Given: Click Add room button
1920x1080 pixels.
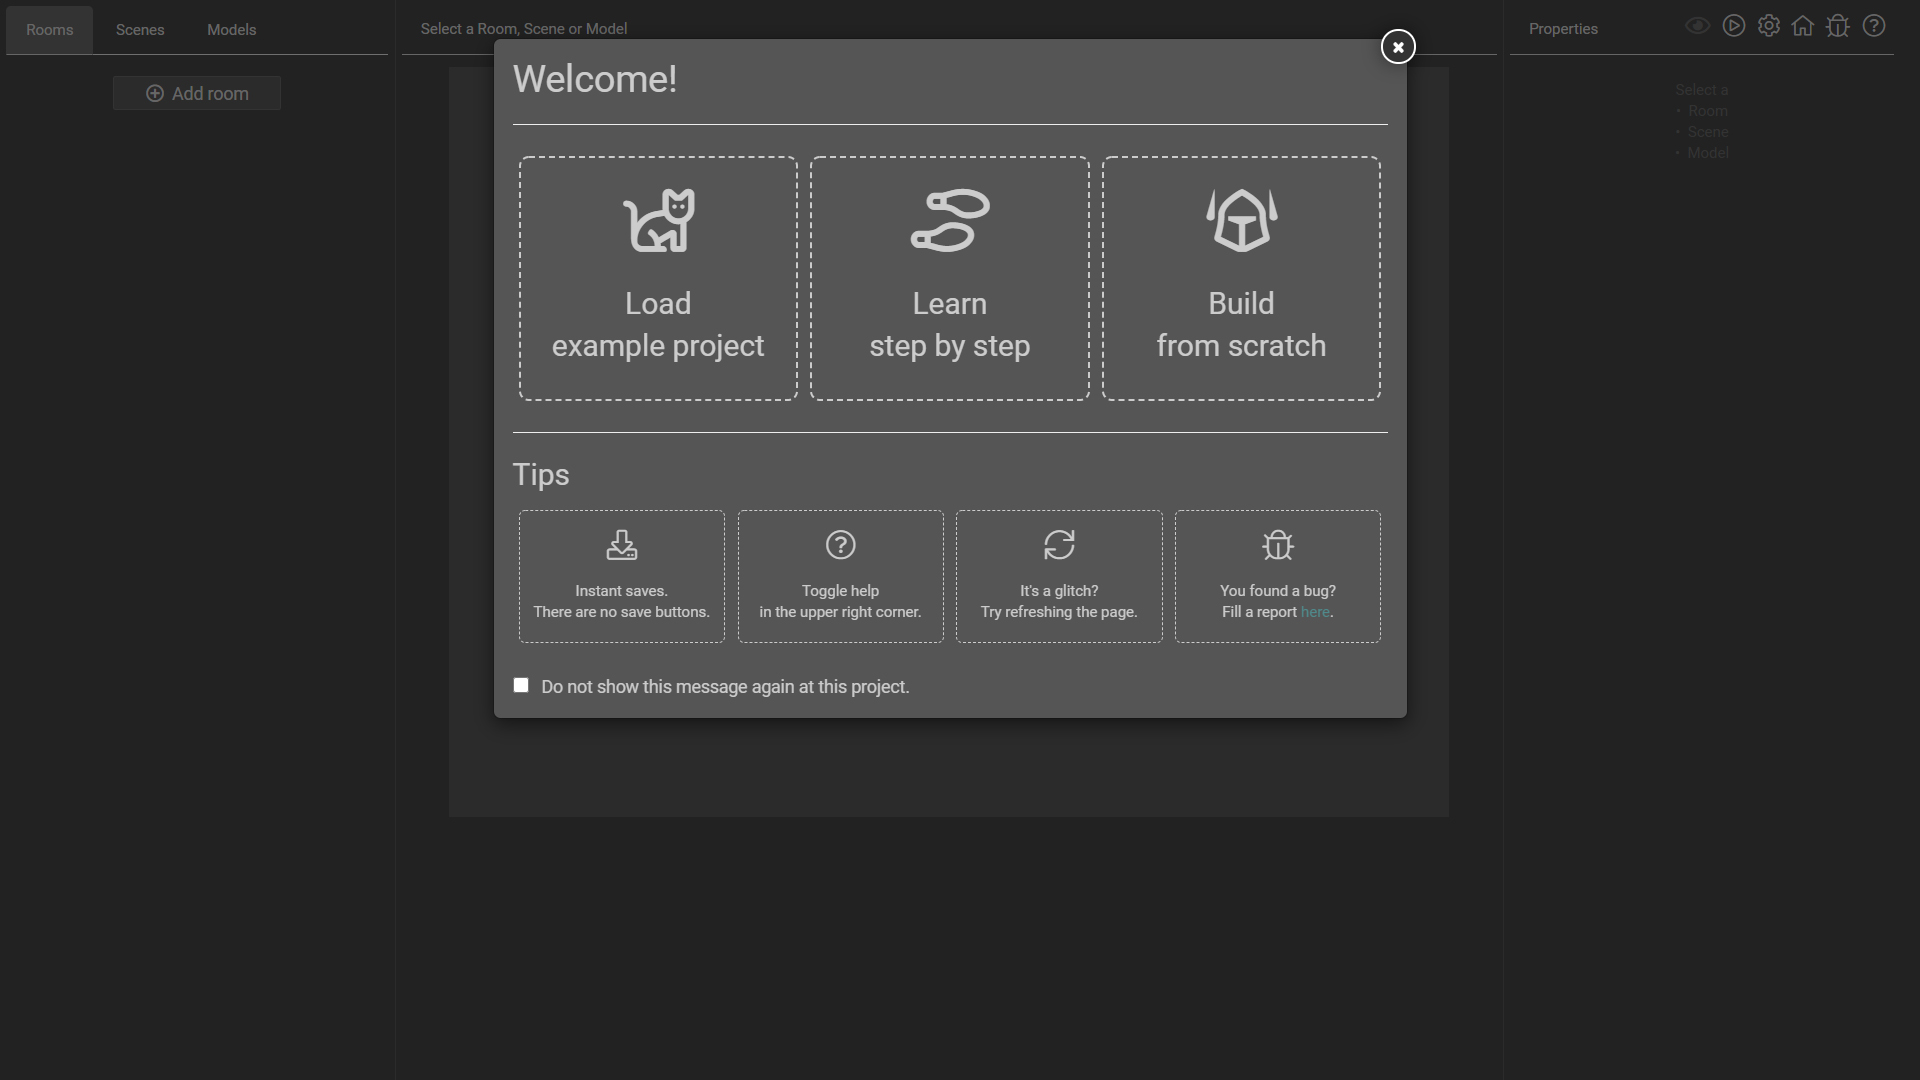Looking at the screenshot, I should click(196, 94).
